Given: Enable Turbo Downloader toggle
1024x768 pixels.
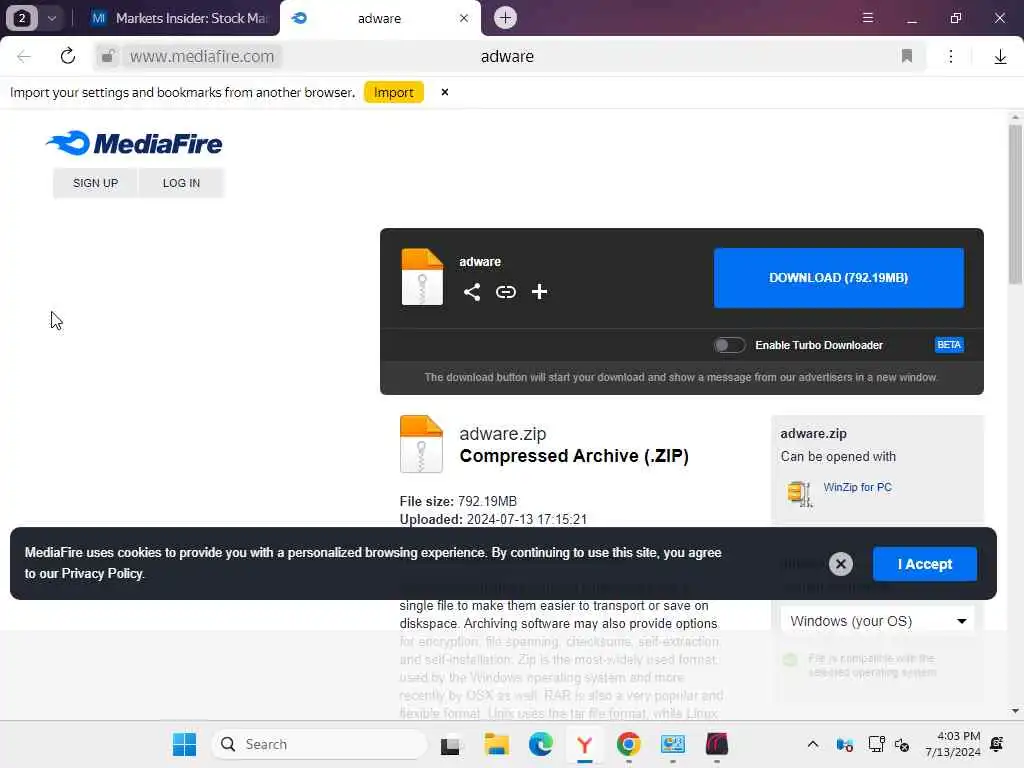Looking at the screenshot, I should click(x=729, y=345).
